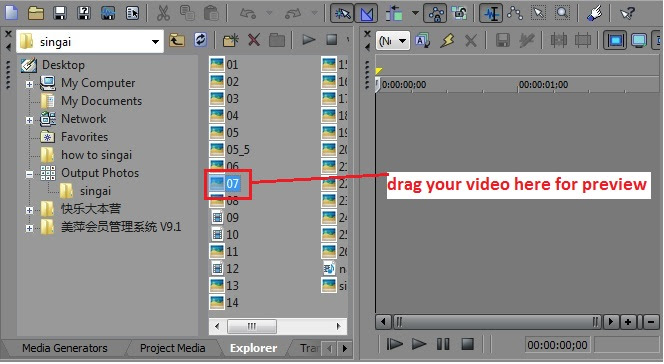Click the Save As icon with question mark
This screenshot has width=664, height=364.
(x=84, y=13)
